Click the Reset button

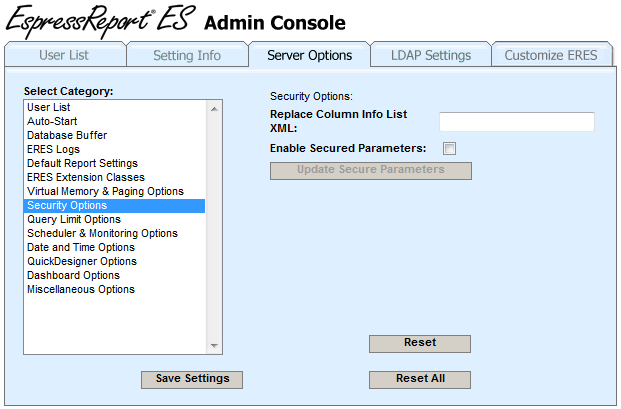[420, 343]
